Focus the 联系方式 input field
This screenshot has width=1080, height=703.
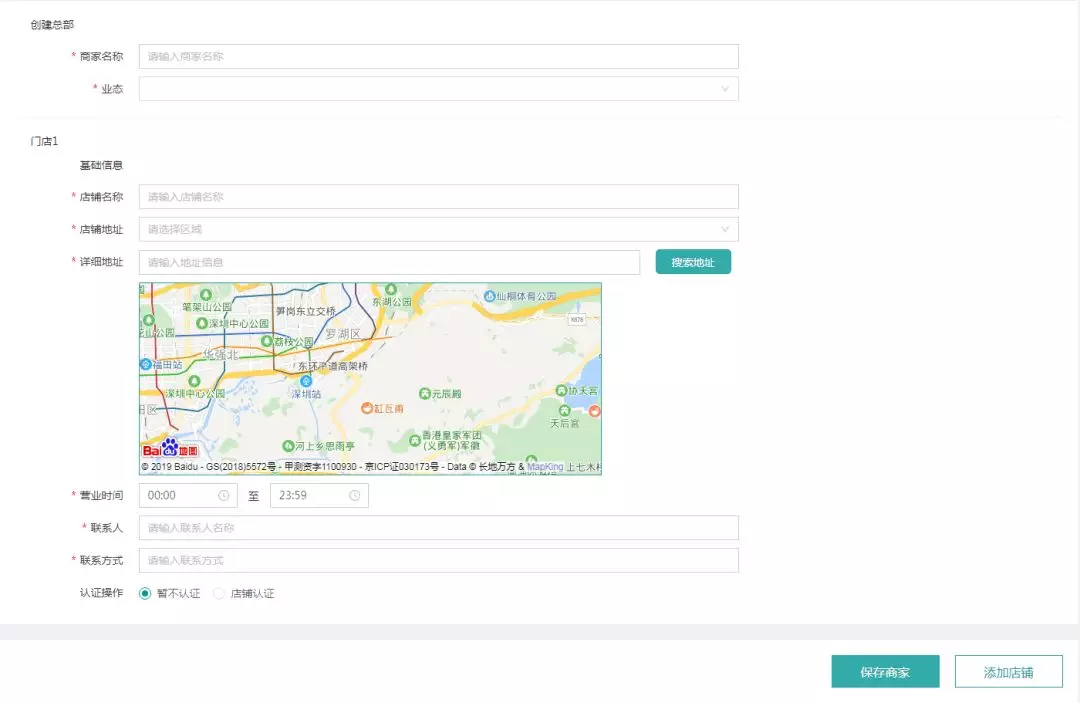tap(438, 560)
